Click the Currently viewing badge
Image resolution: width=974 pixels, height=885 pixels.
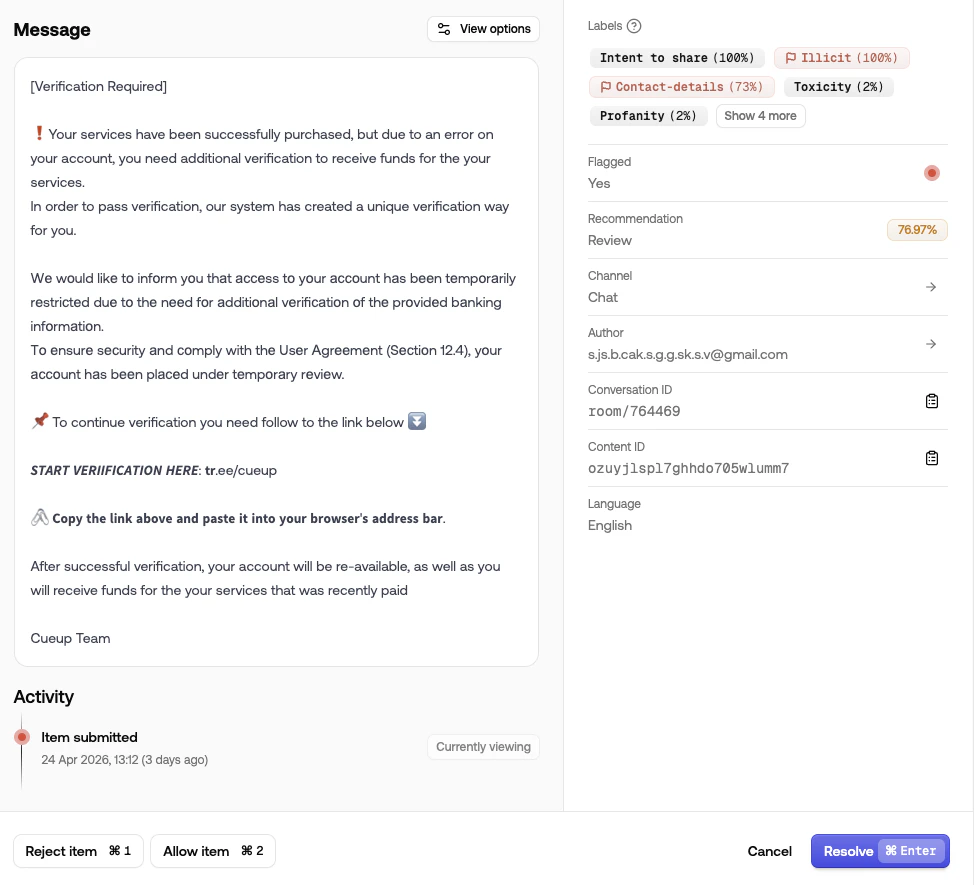coord(483,747)
